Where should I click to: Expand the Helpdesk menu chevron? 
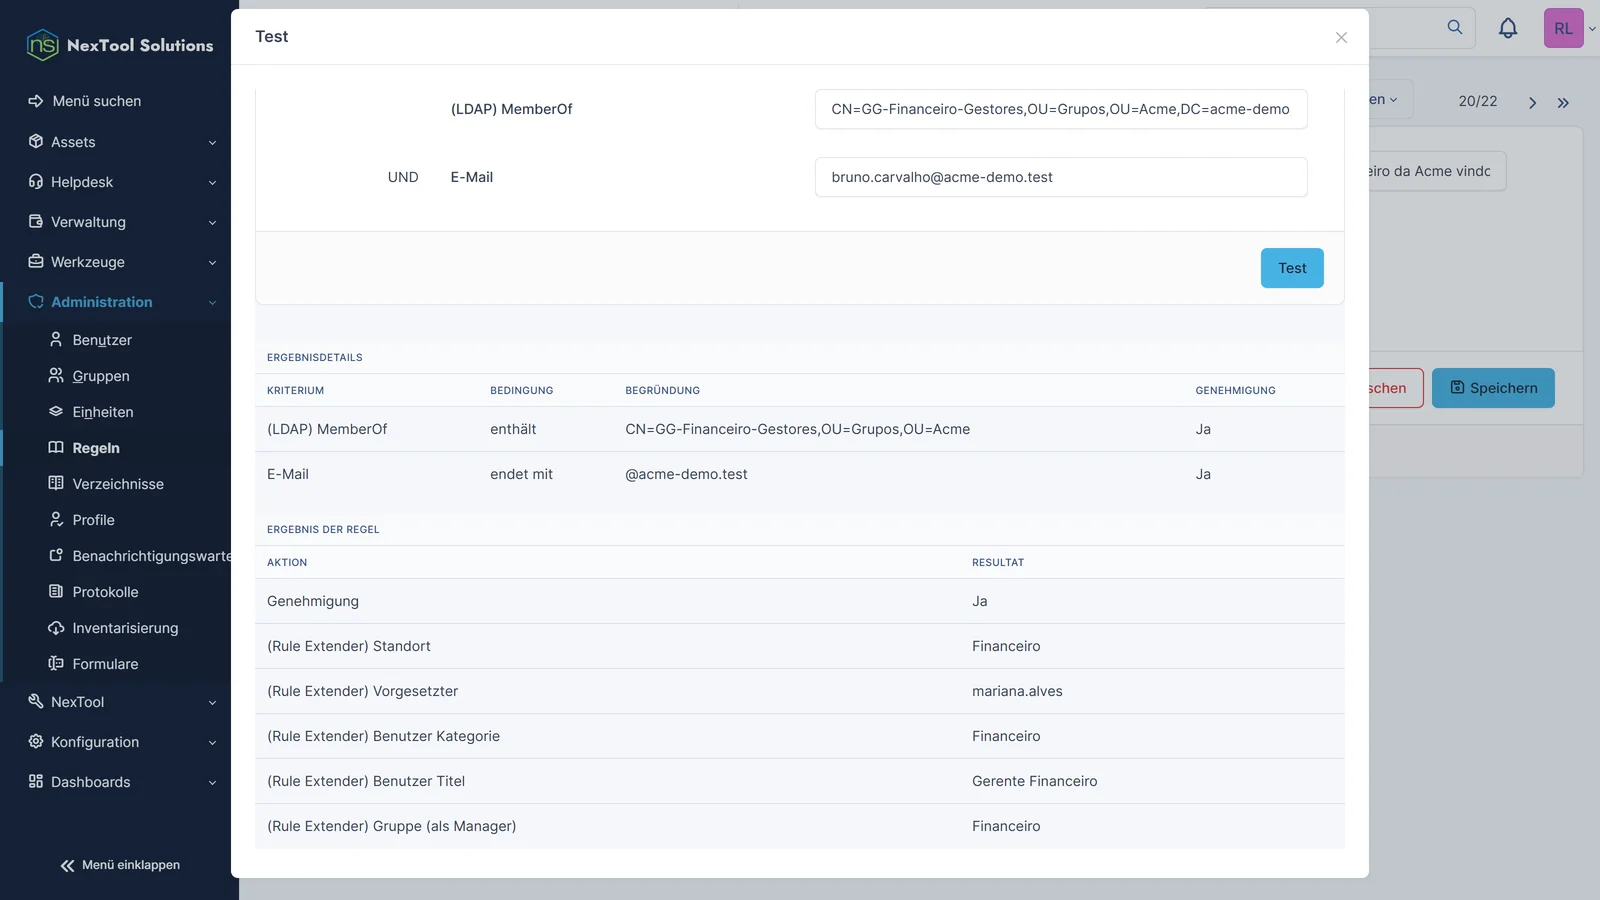coord(212,183)
